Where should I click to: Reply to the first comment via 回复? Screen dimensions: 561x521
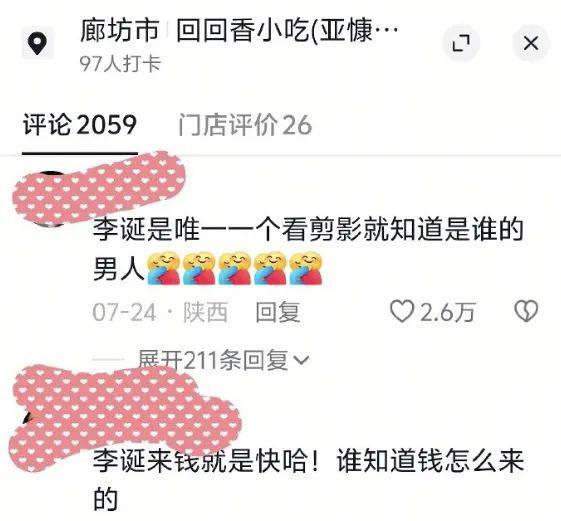pos(278,312)
